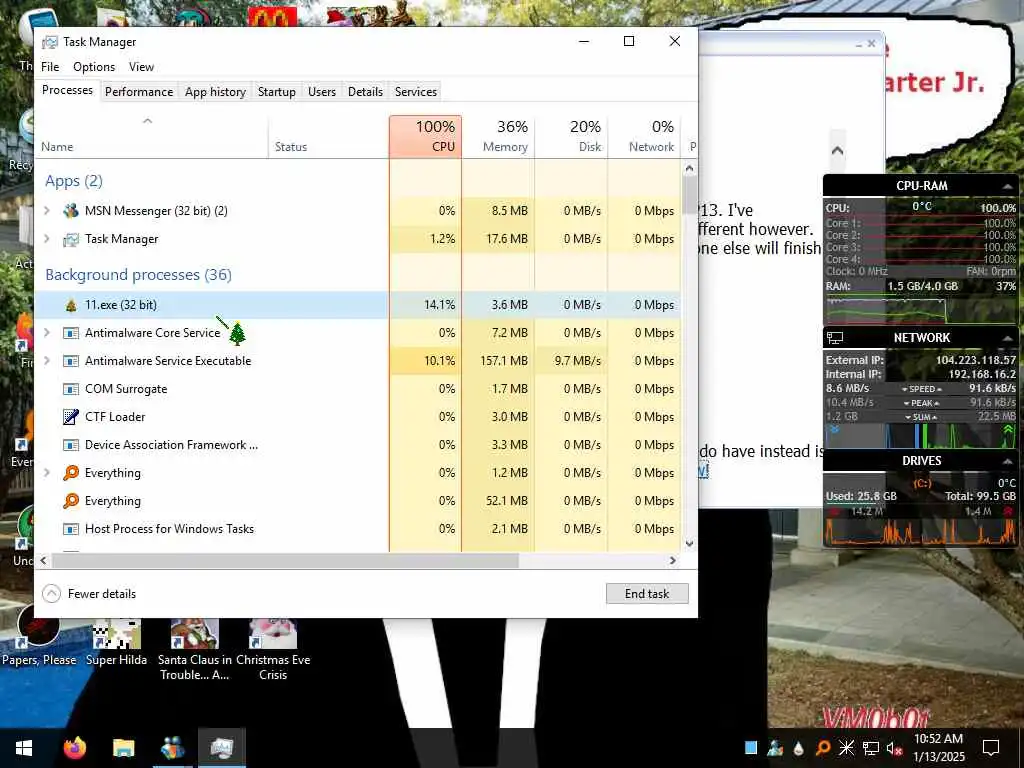Viewport: 1024px width, 768px height.
Task: Open Papers, Please desktop shortcut
Action: [39, 637]
